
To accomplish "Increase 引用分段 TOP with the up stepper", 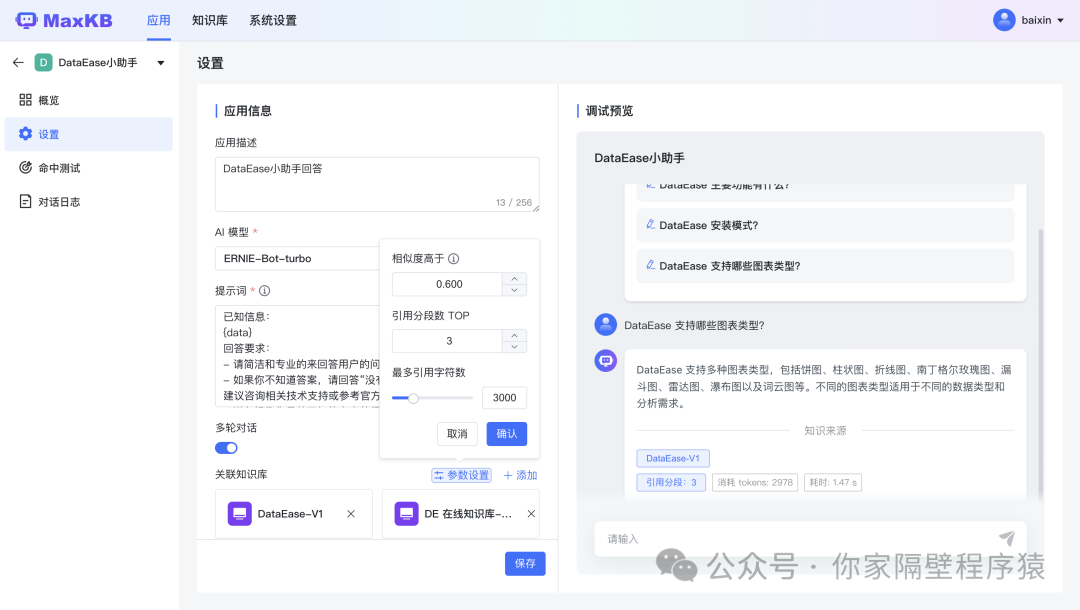I will (514, 335).
